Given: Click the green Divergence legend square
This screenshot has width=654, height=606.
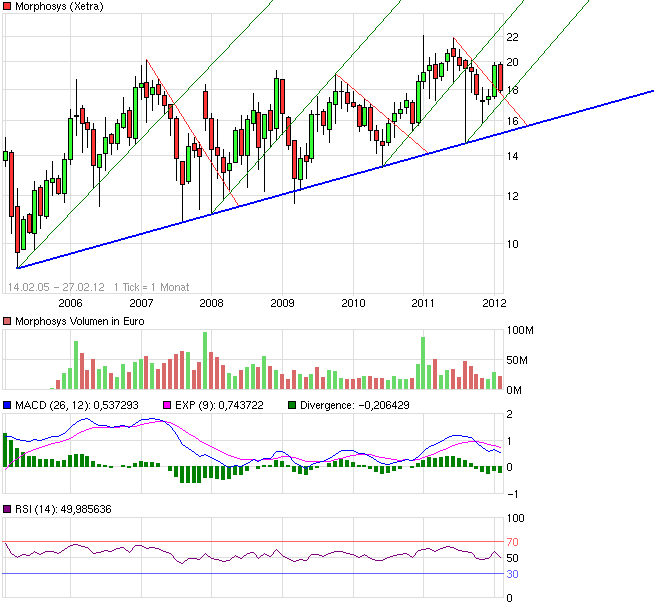Looking at the screenshot, I should click(x=292, y=405).
